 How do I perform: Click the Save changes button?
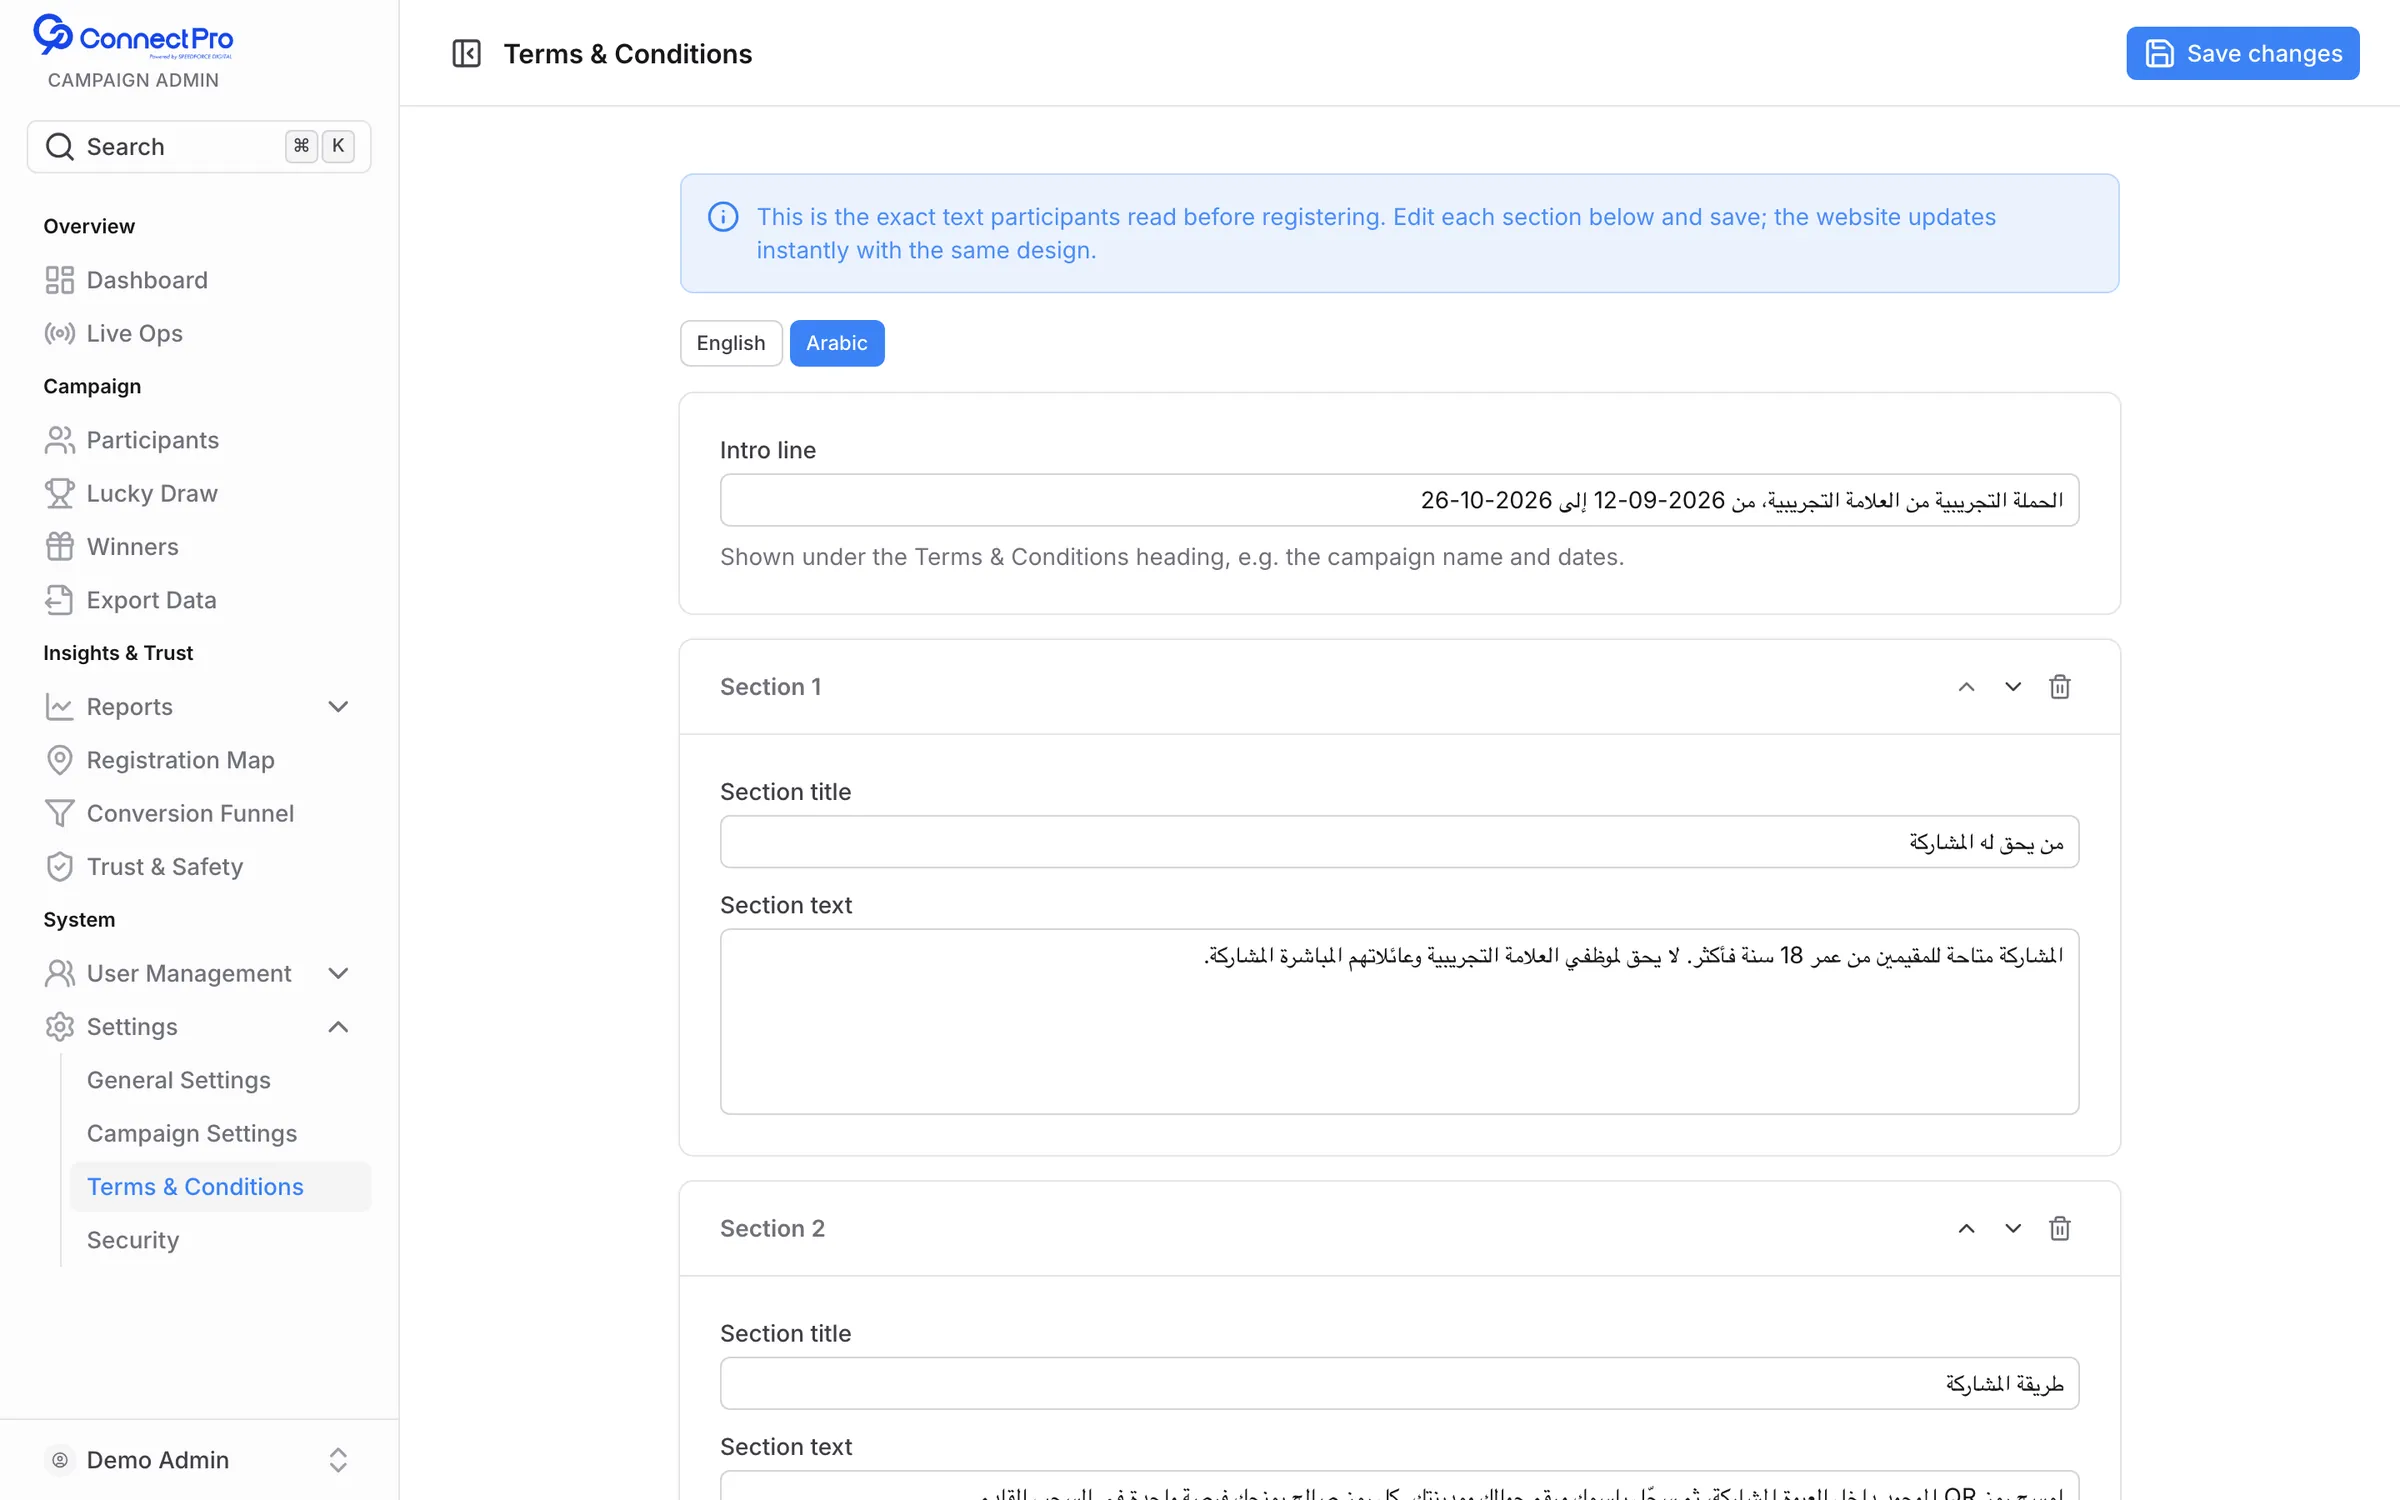pyautogui.click(x=2242, y=53)
